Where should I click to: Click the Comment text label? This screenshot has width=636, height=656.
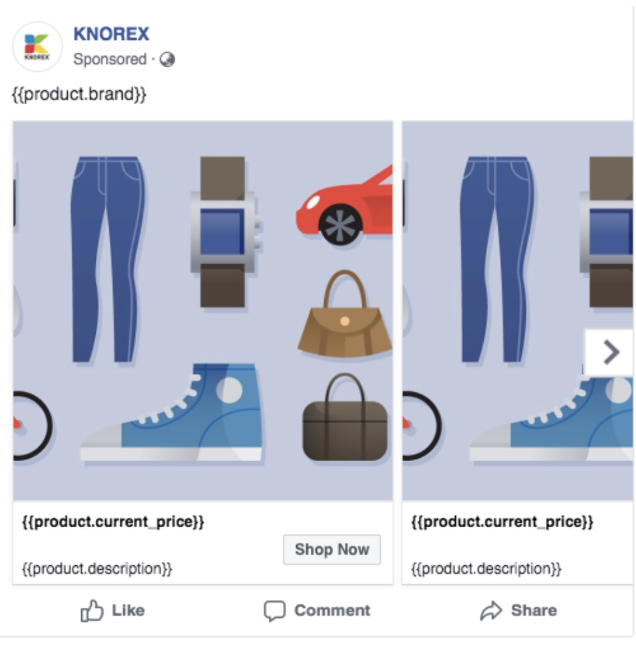(x=332, y=610)
